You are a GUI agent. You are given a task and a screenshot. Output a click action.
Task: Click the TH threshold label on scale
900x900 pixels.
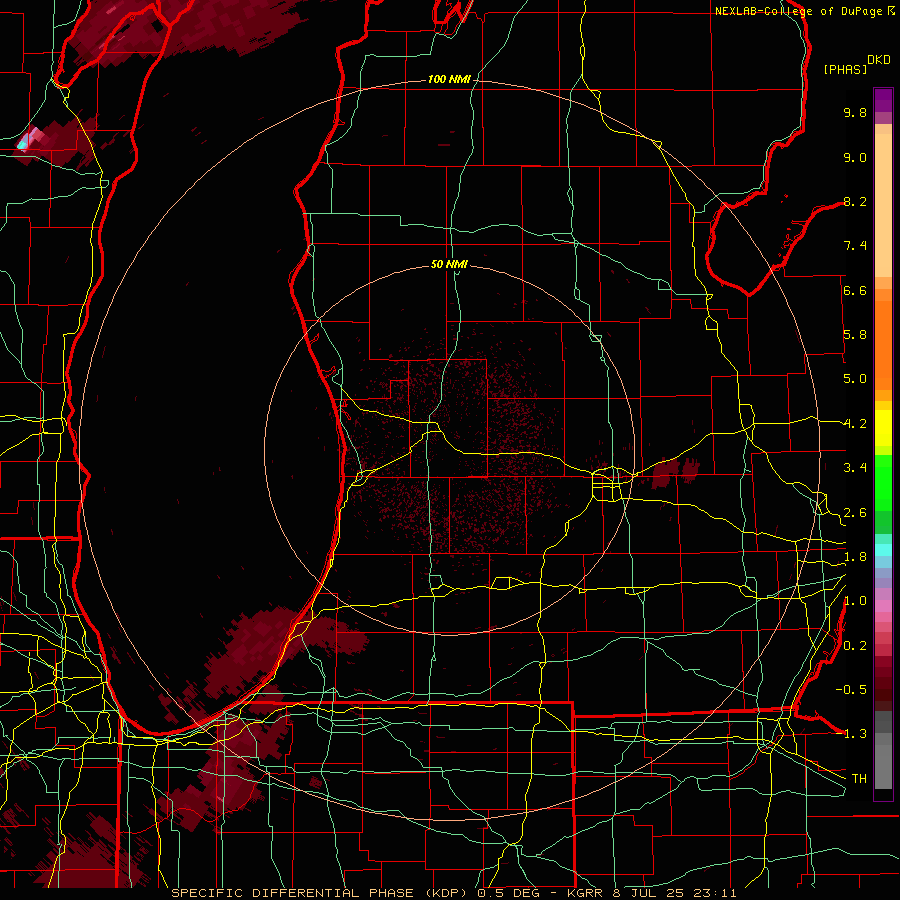click(859, 778)
